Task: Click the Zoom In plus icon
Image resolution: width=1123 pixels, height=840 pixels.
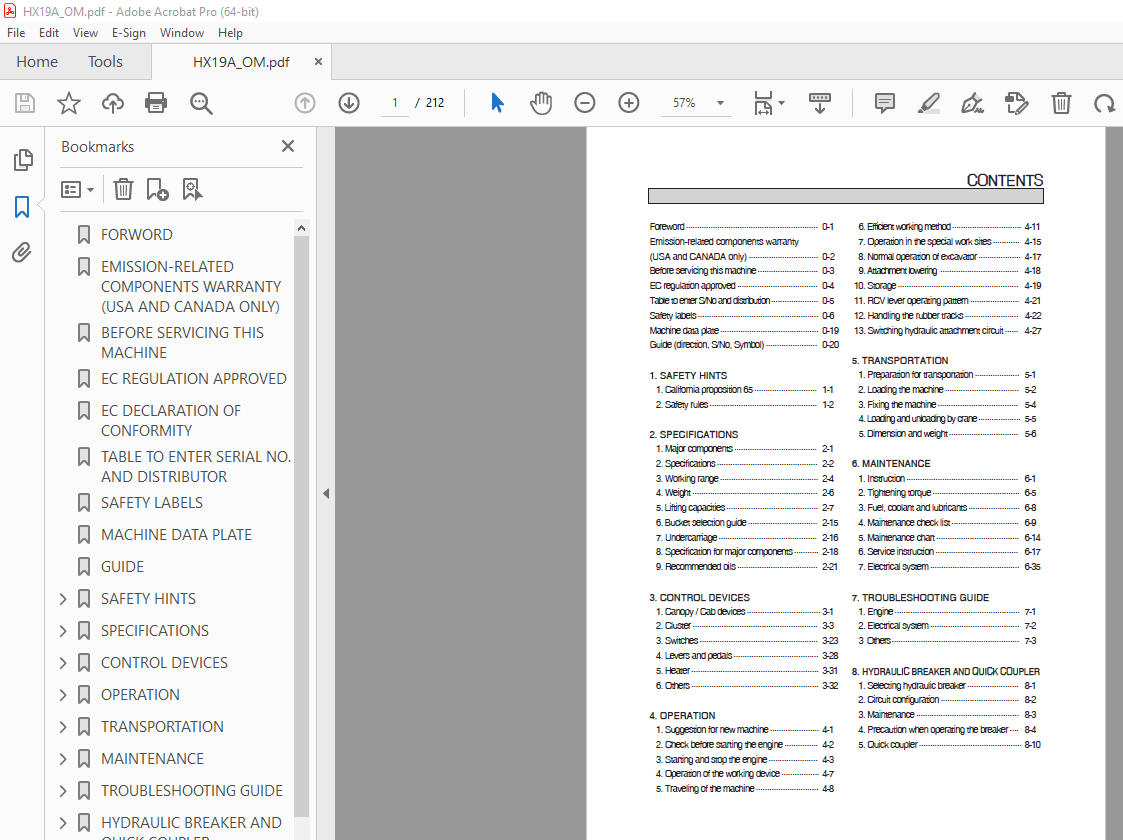Action: point(628,103)
